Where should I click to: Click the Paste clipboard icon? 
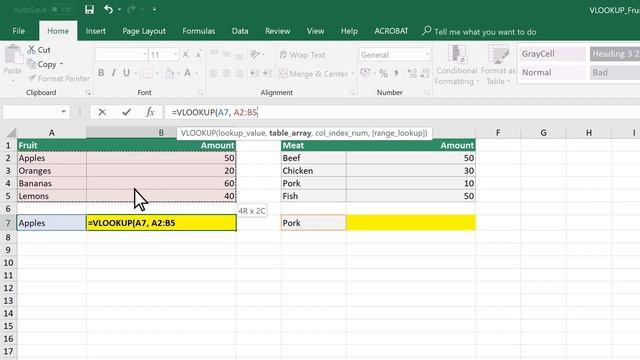(13, 55)
